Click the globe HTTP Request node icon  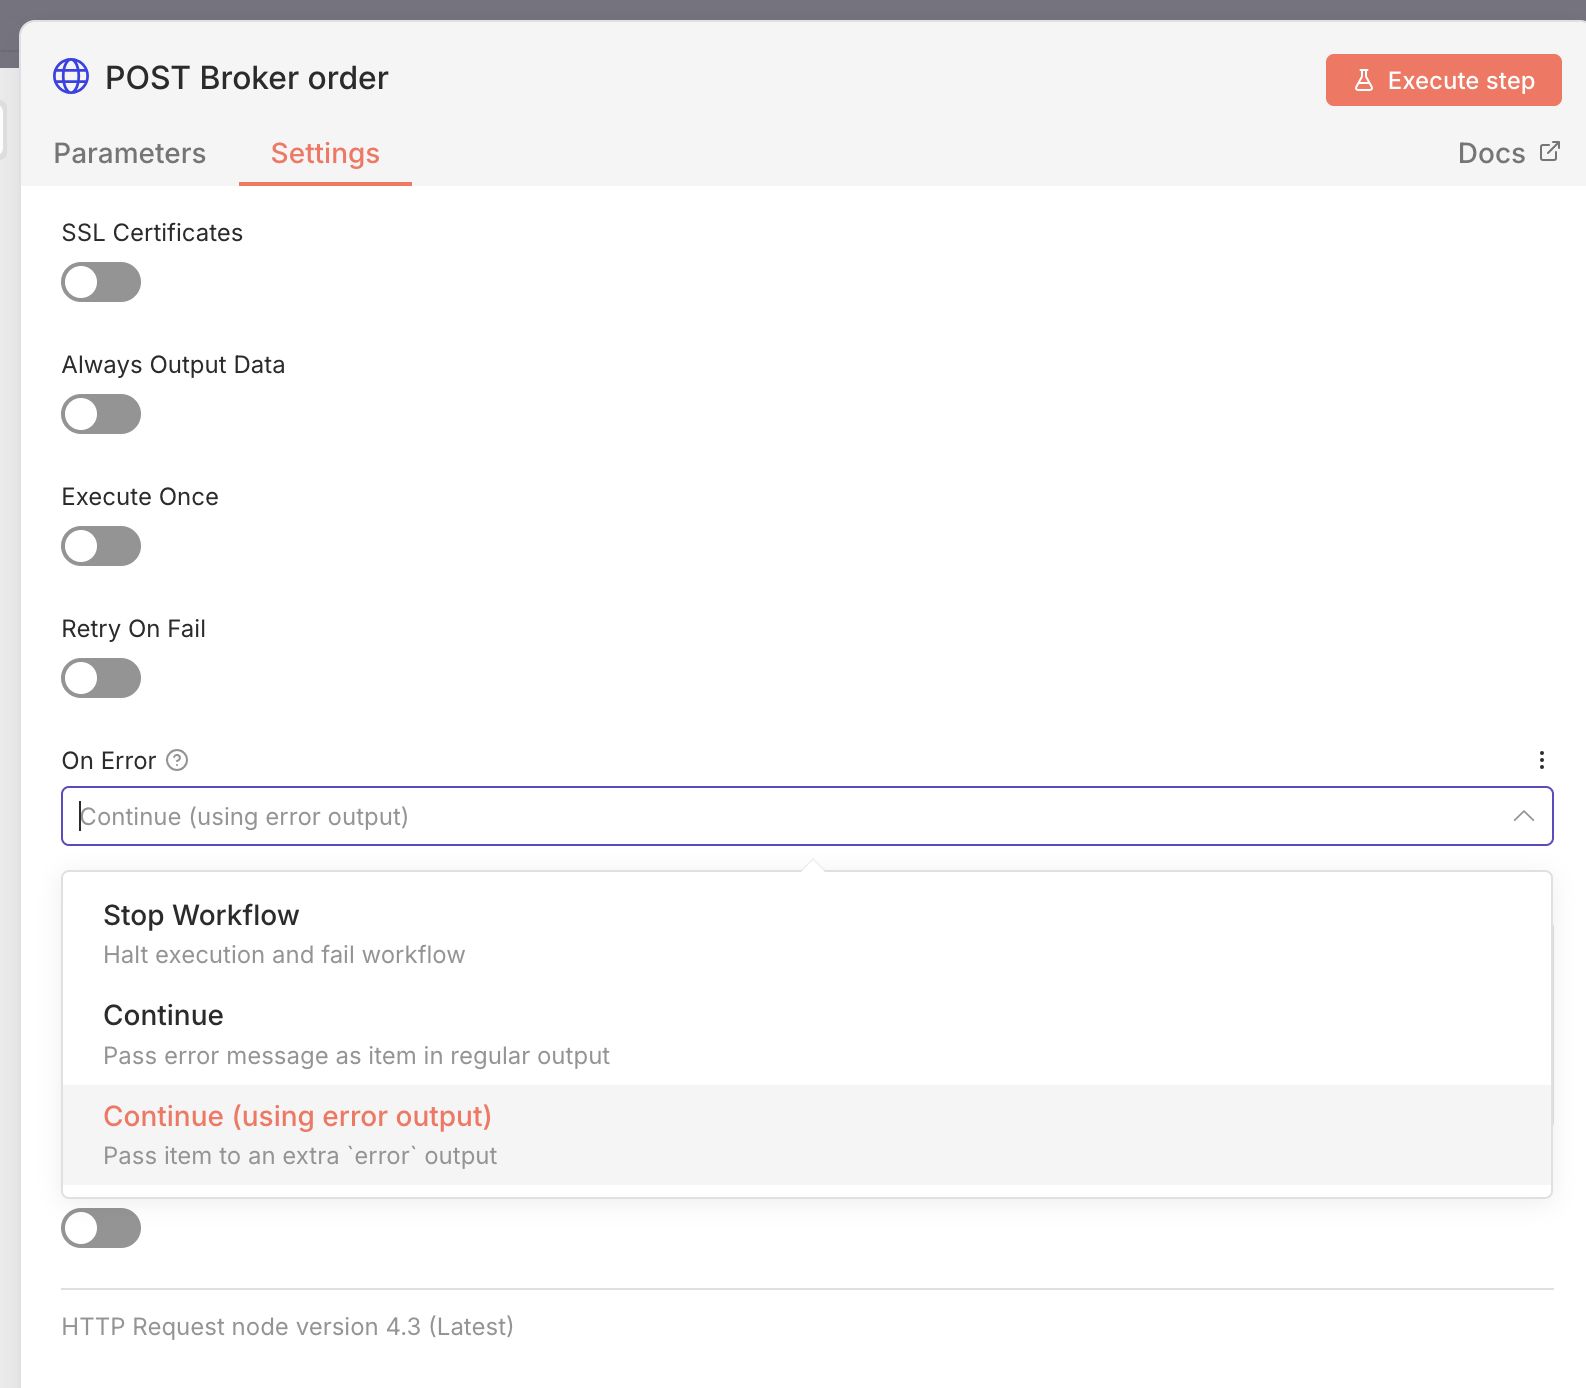point(71,76)
